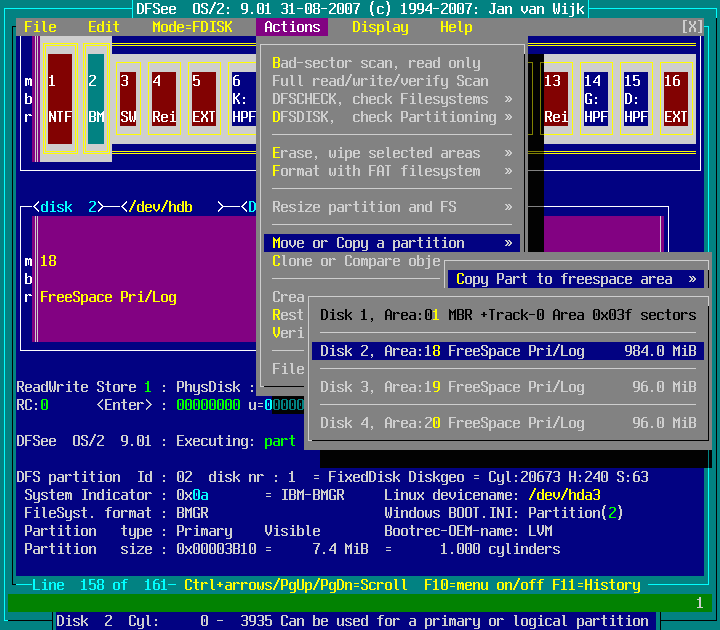
Task: Choose Copy Part to freespace area
Action: click(576, 279)
